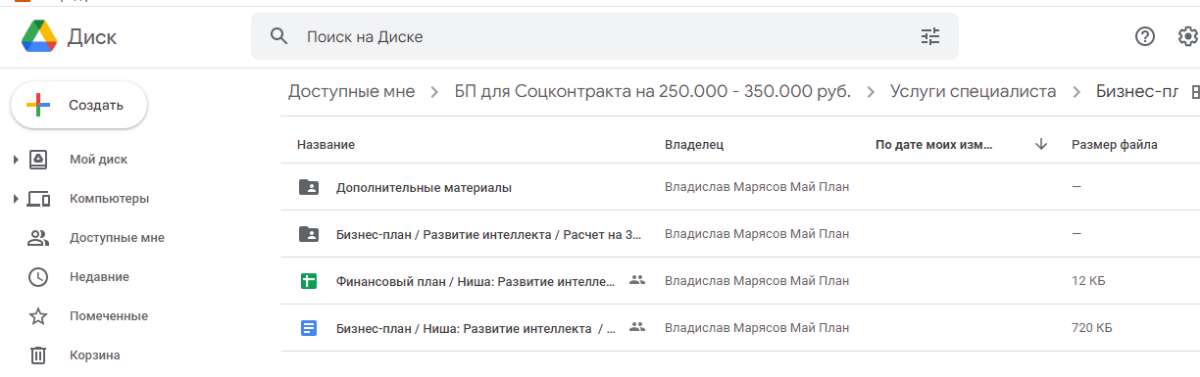Click the Google Drive logo

tap(39, 37)
